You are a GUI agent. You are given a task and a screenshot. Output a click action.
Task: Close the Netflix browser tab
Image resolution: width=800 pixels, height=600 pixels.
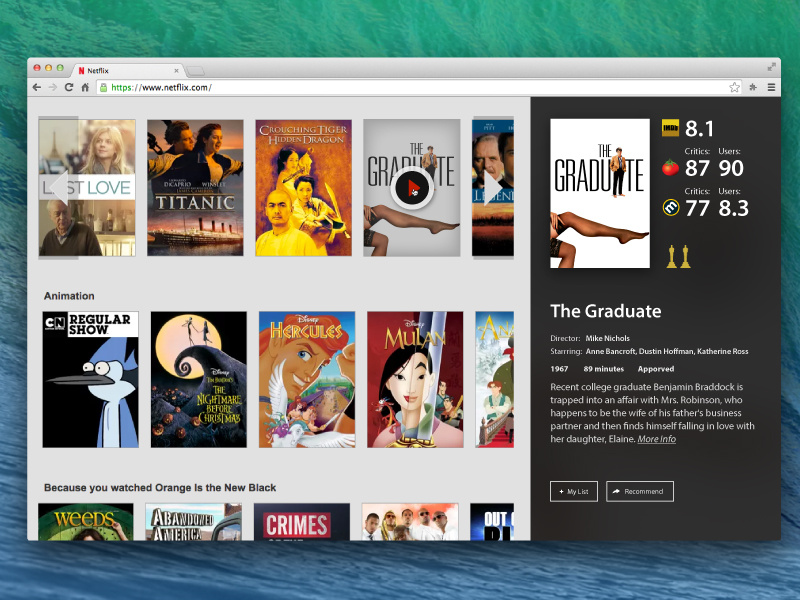(177, 71)
